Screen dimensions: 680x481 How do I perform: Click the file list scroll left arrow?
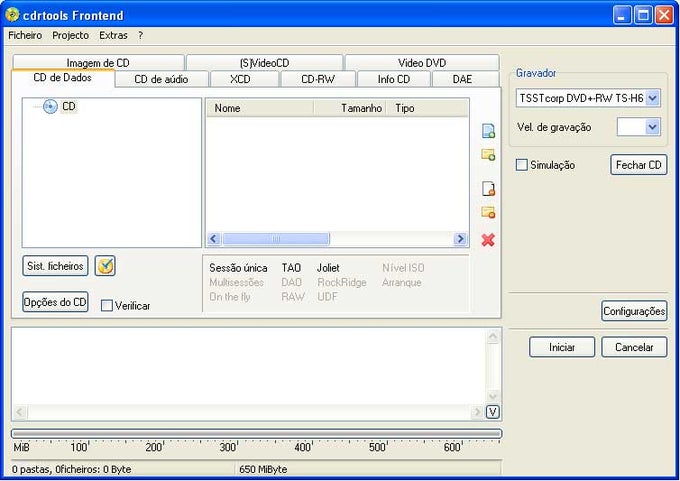214,239
